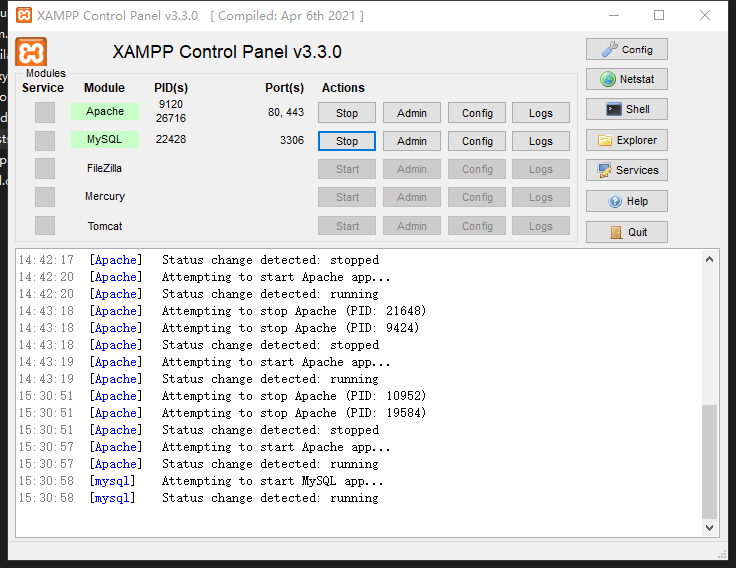
Task: Open the Apache Config menu
Action: click(x=477, y=113)
